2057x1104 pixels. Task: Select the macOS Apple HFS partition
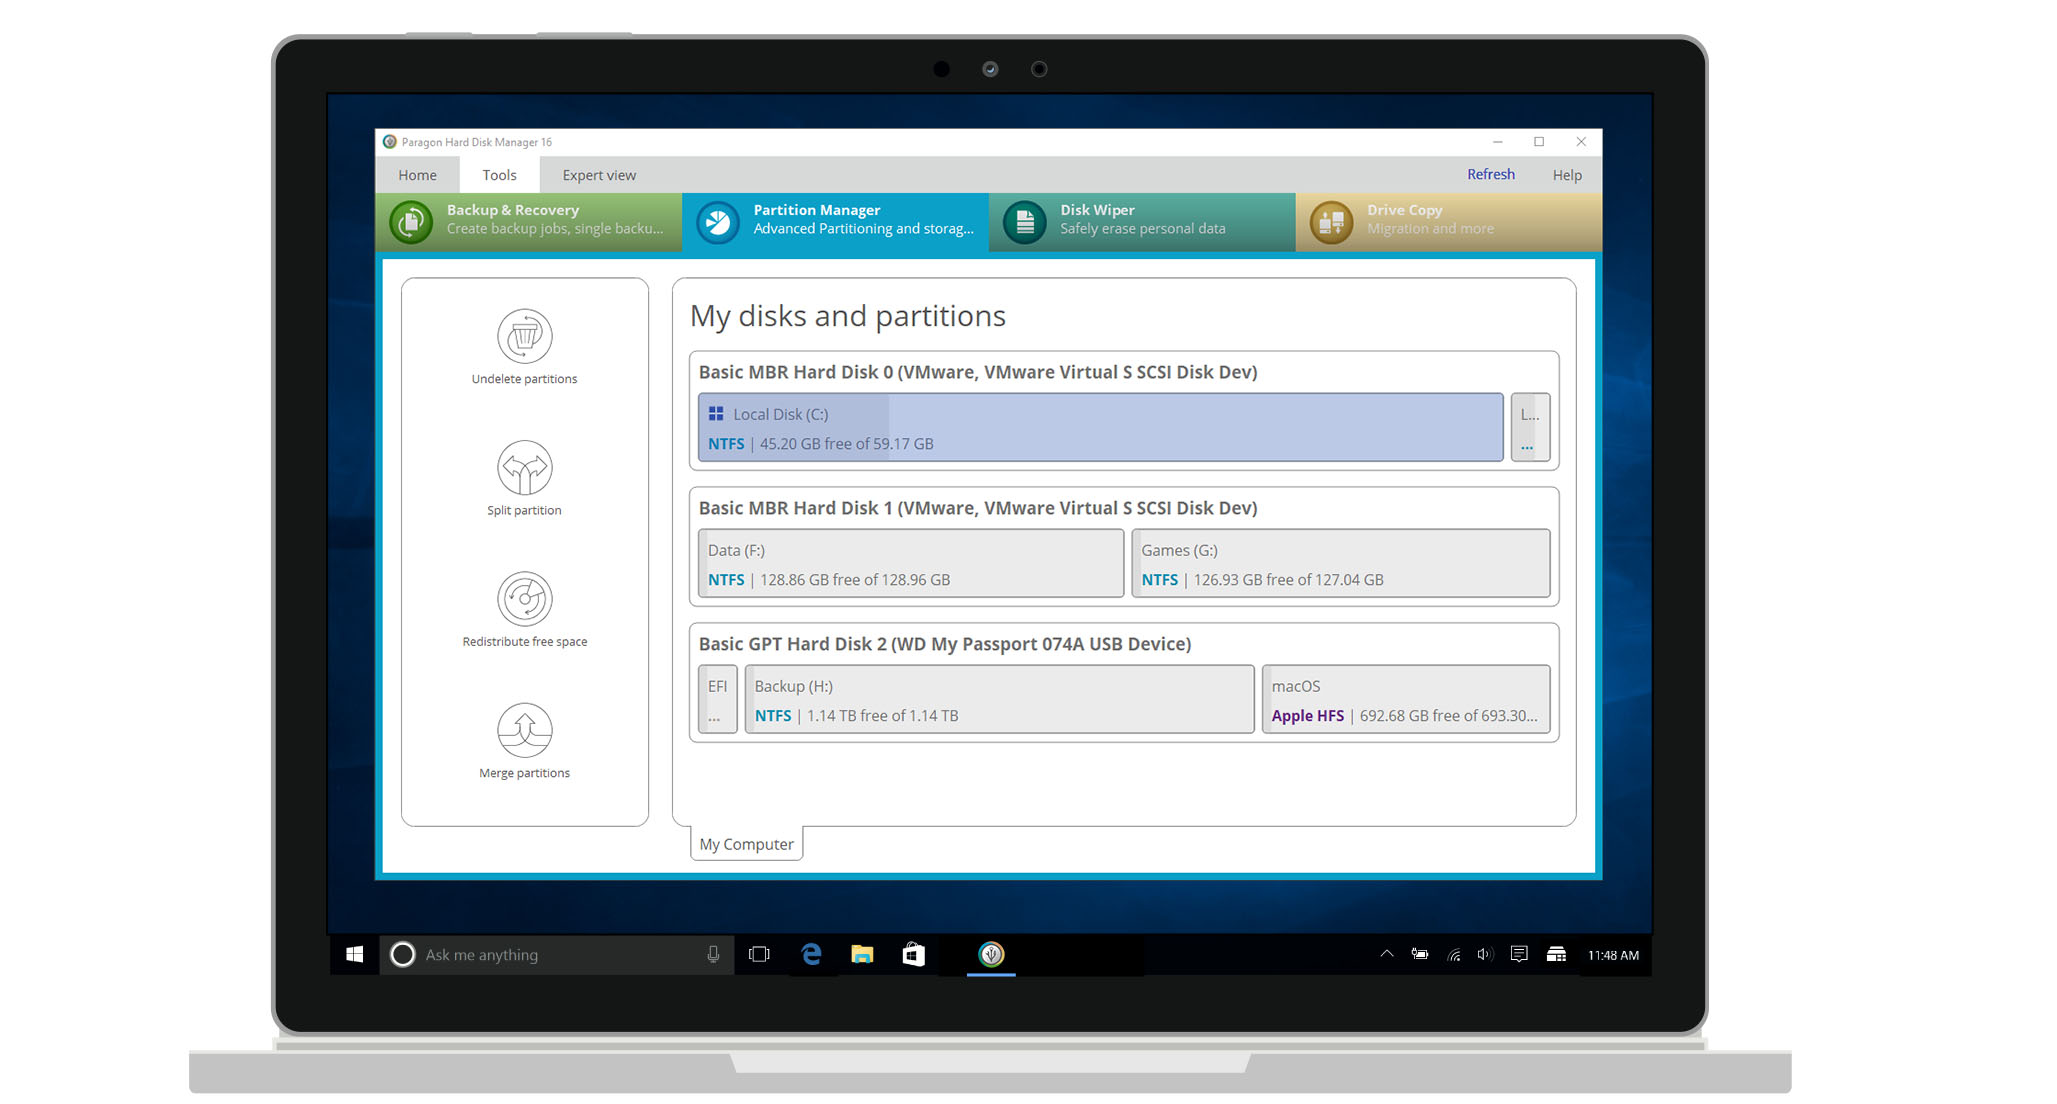click(x=1405, y=700)
